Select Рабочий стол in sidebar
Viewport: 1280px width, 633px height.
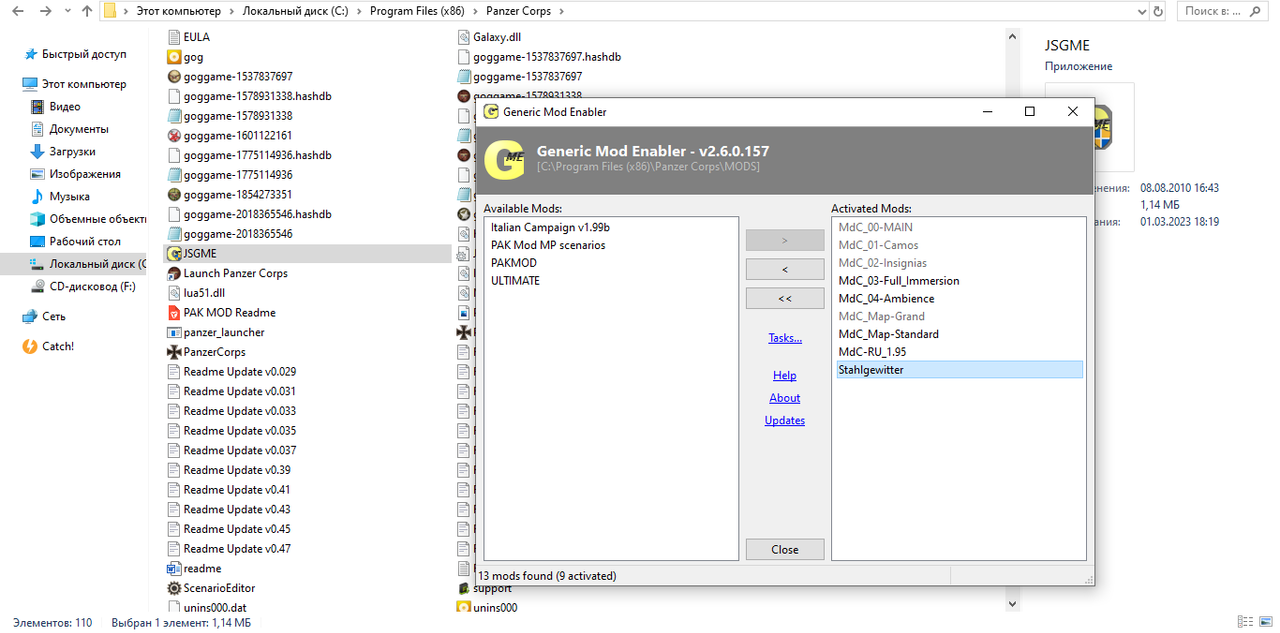[75, 242]
